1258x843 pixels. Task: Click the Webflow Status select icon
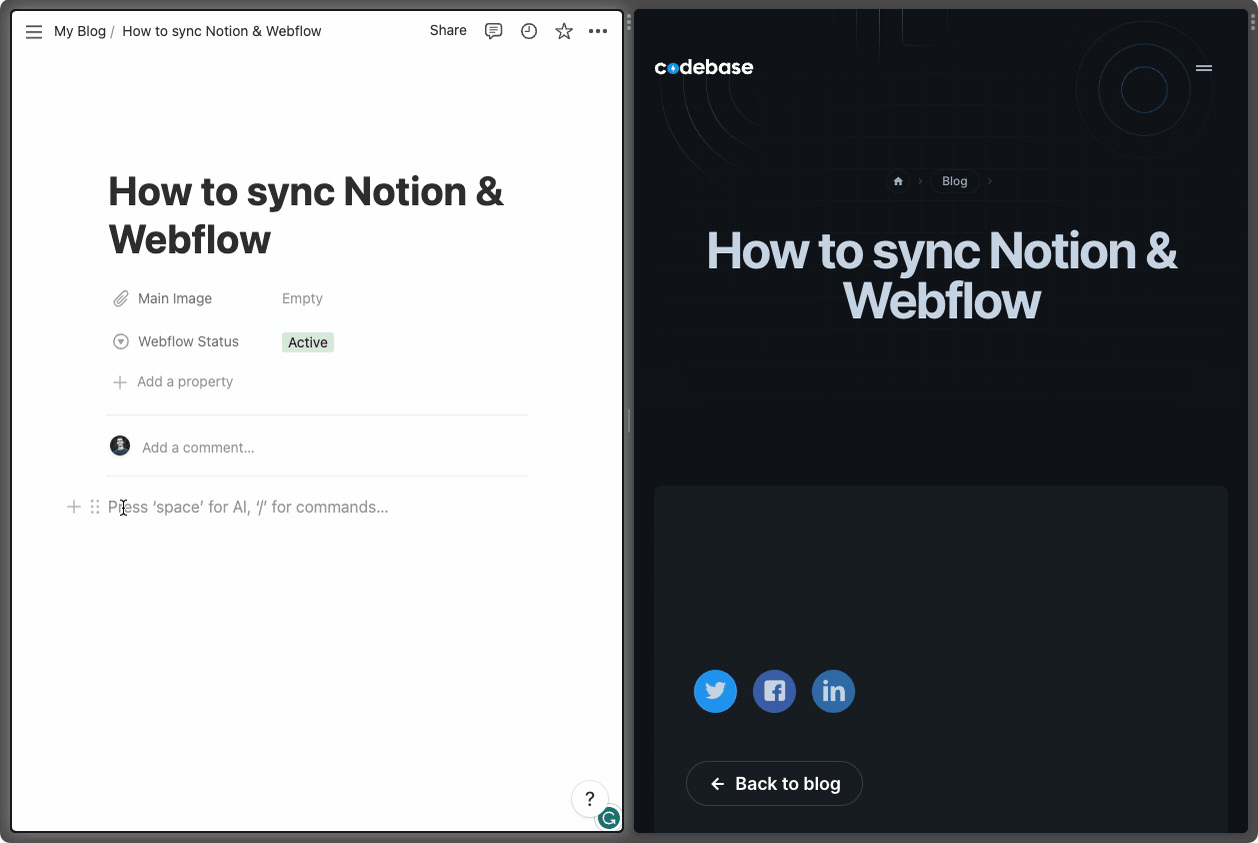click(121, 341)
